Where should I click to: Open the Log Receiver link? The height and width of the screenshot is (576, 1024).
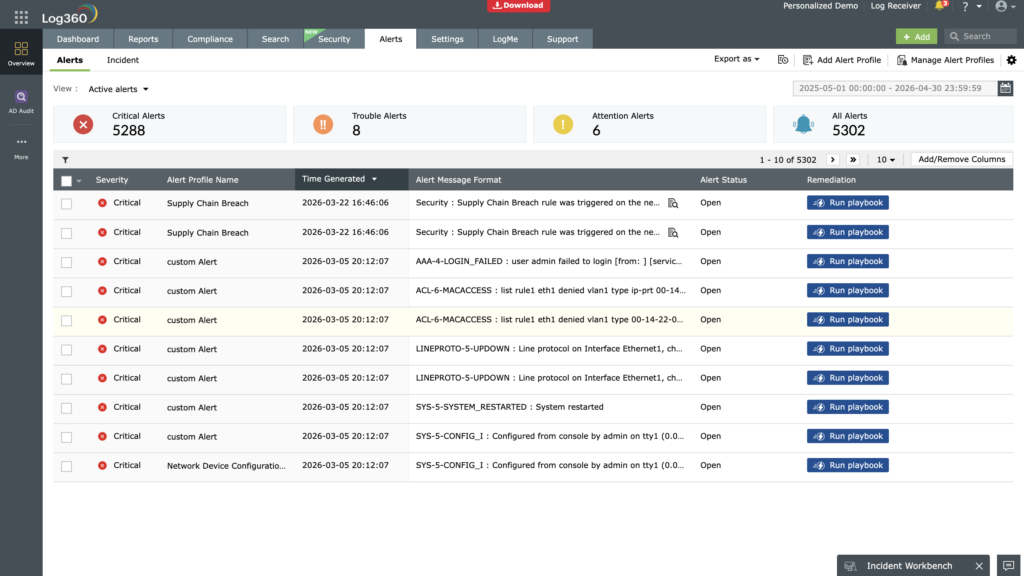pos(895,6)
